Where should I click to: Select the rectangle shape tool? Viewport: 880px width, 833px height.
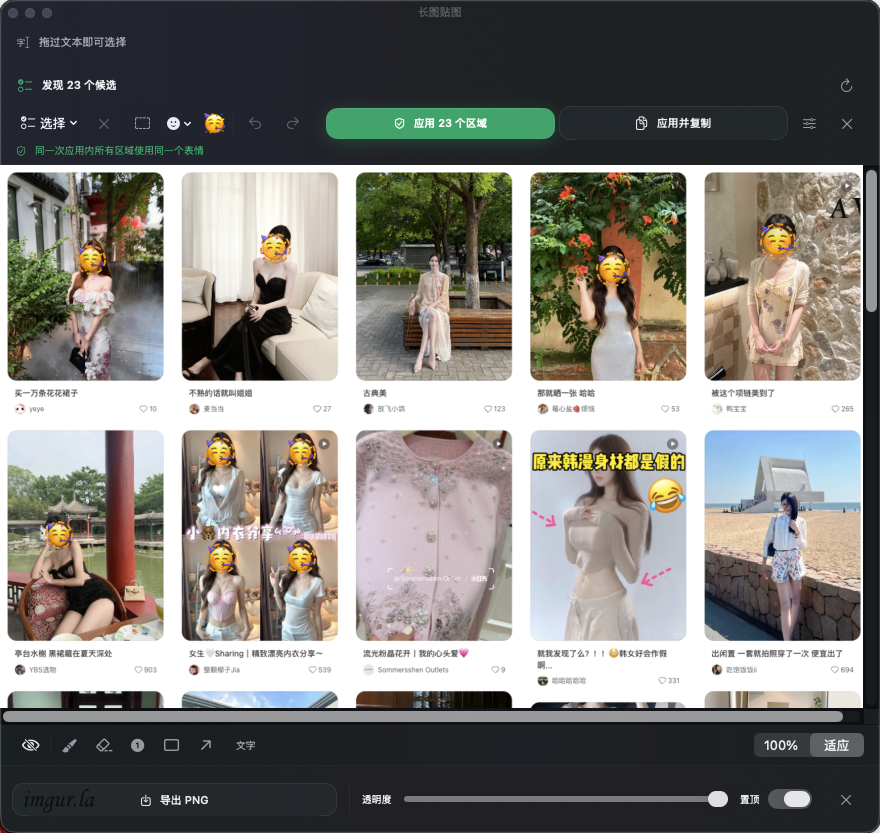172,745
